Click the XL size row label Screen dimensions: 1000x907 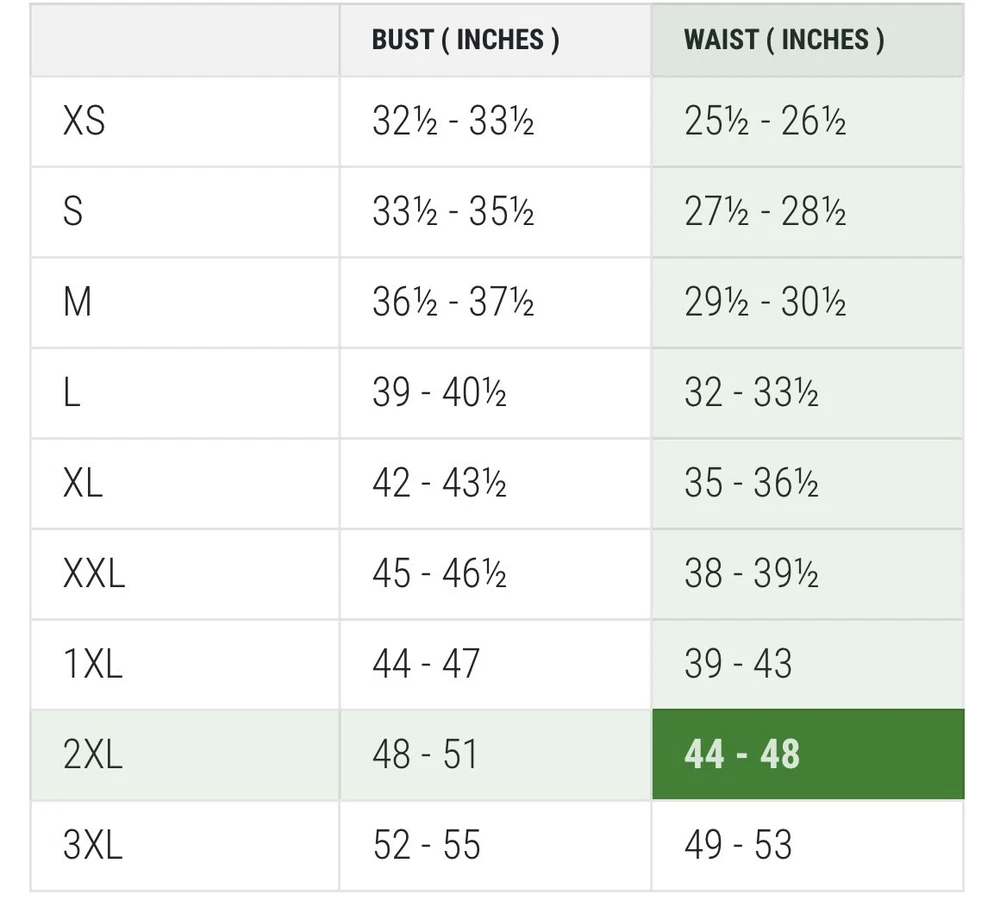tap(83, 483)
